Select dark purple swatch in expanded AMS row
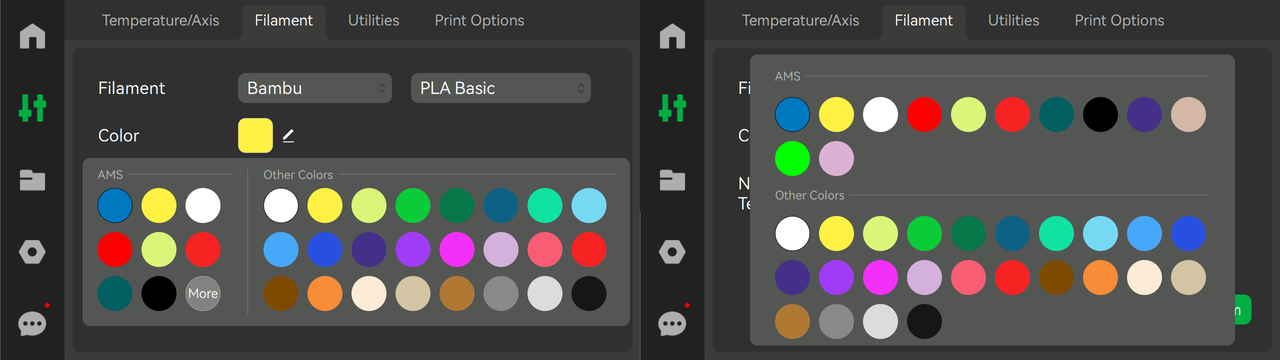 tap(1145, 115)
